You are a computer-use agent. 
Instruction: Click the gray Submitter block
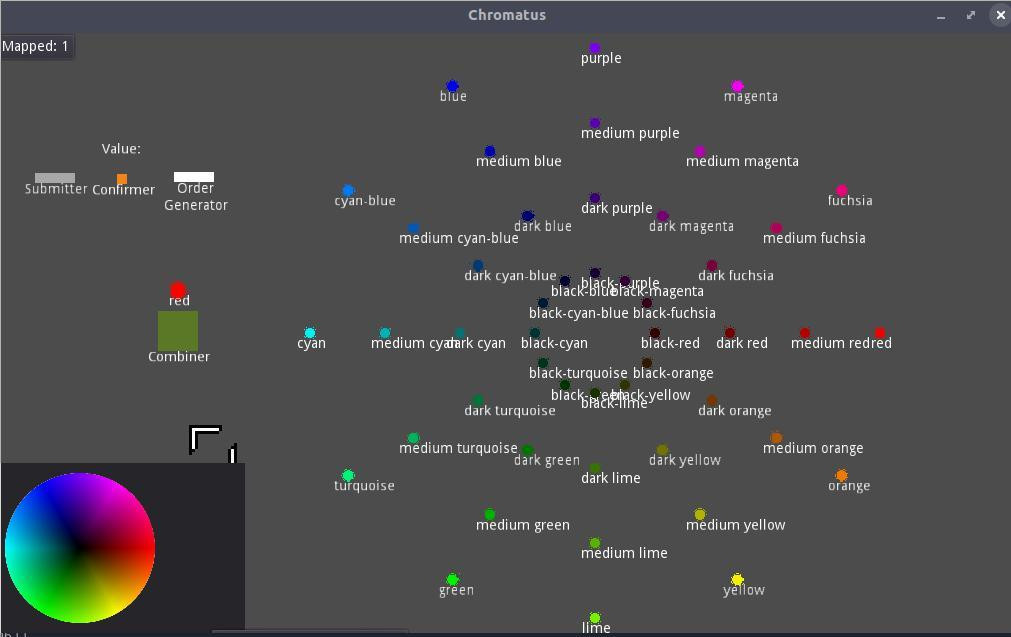[55, 177]
